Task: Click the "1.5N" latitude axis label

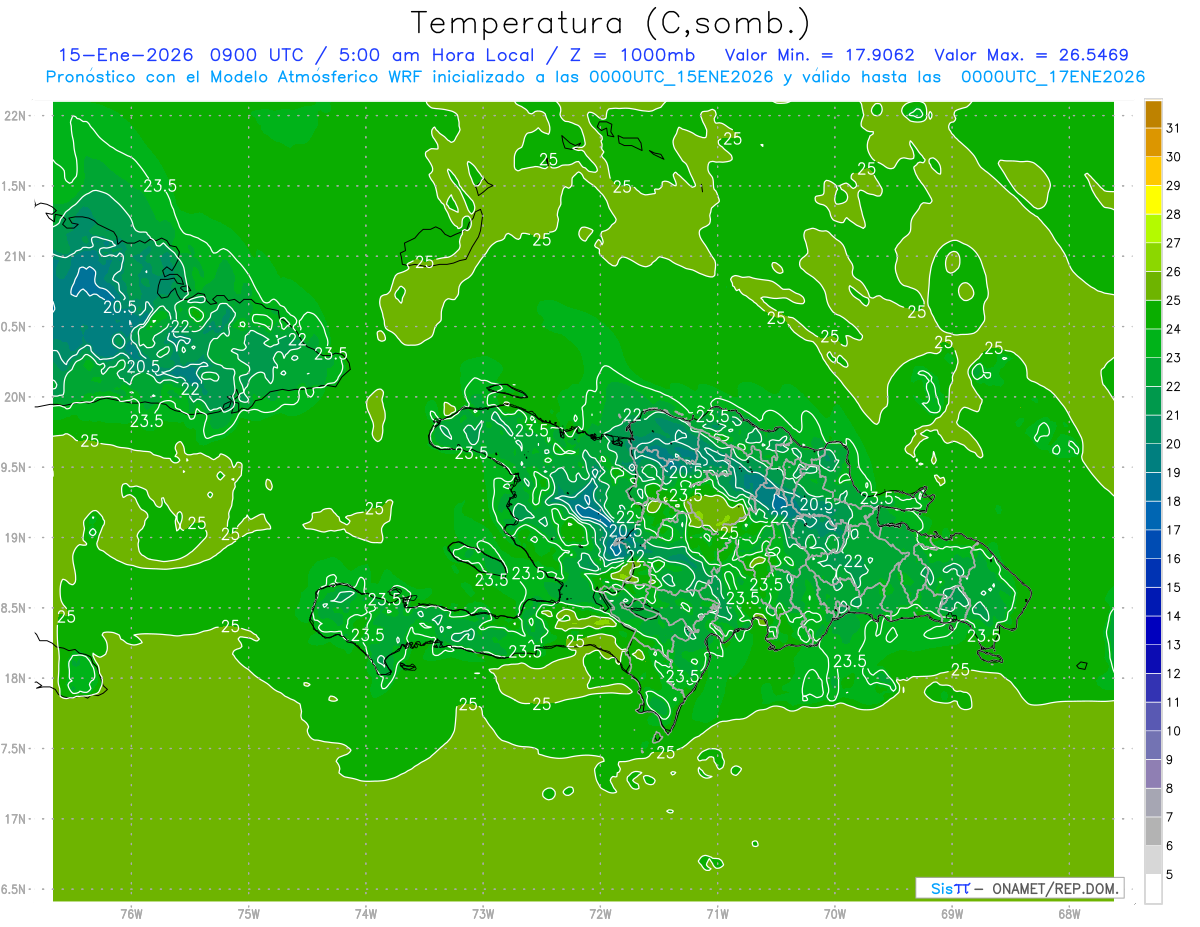Action: coord(15,186)
